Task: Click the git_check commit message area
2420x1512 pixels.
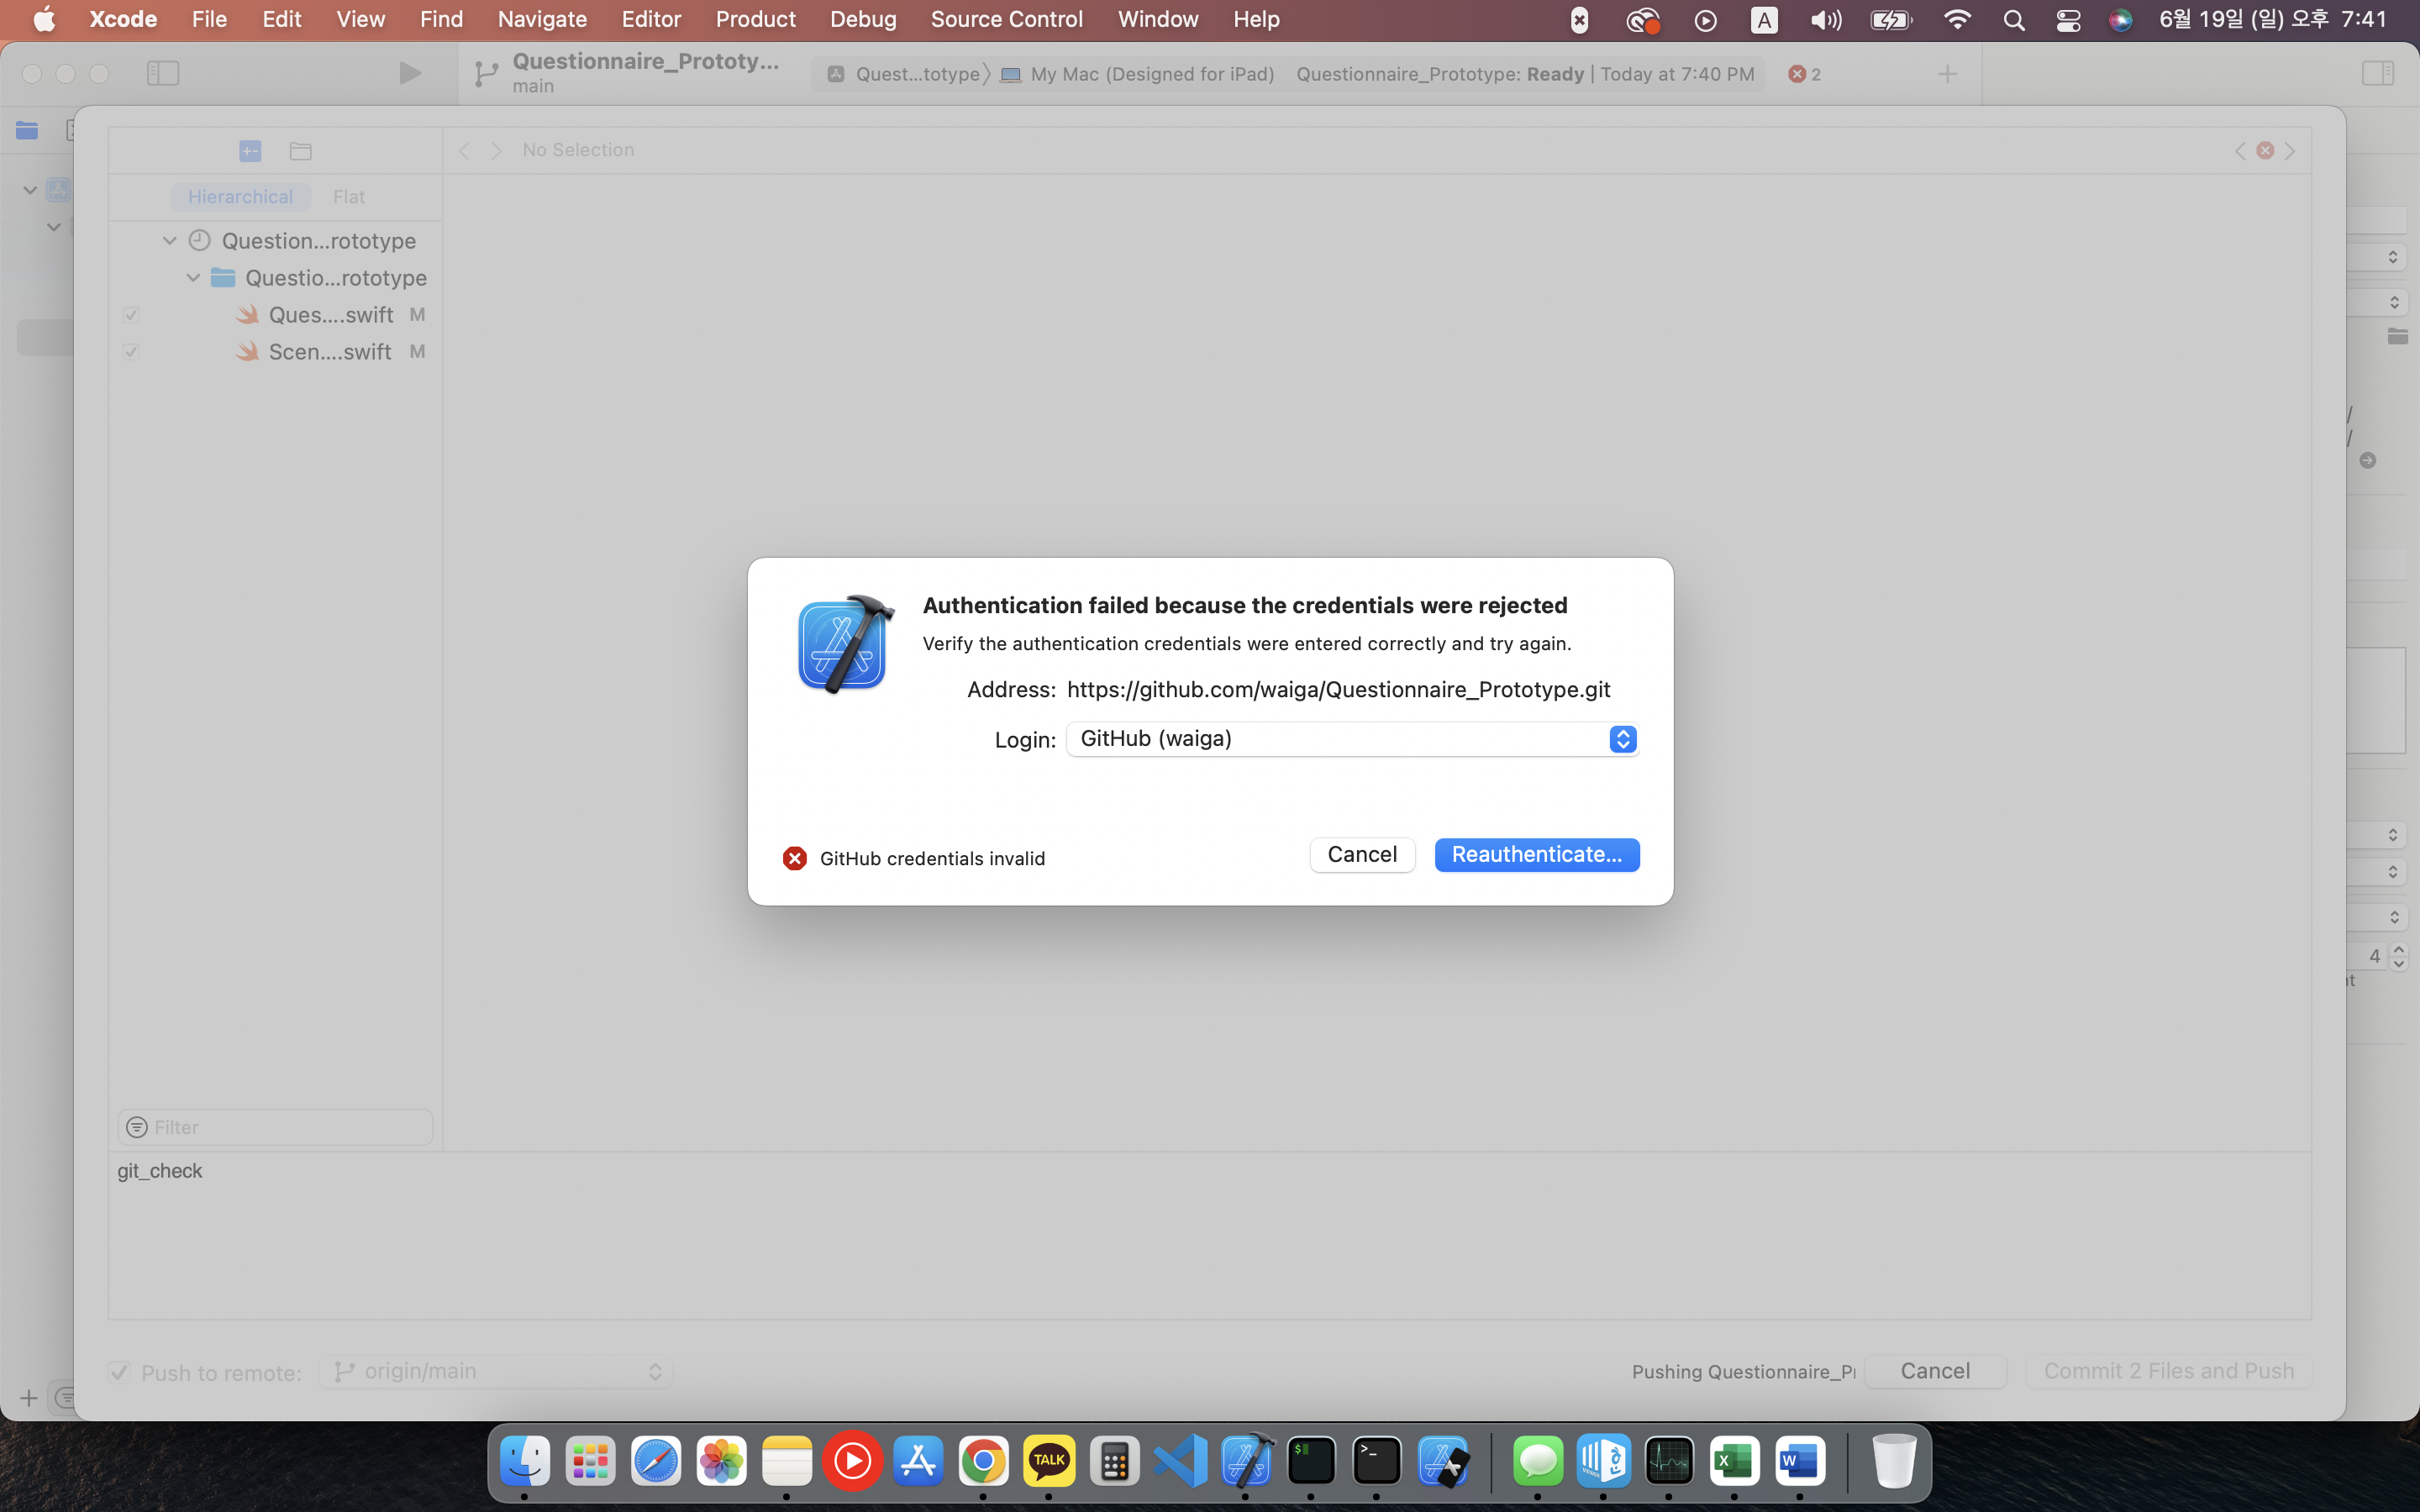Action: (x=1210, y=1235)
